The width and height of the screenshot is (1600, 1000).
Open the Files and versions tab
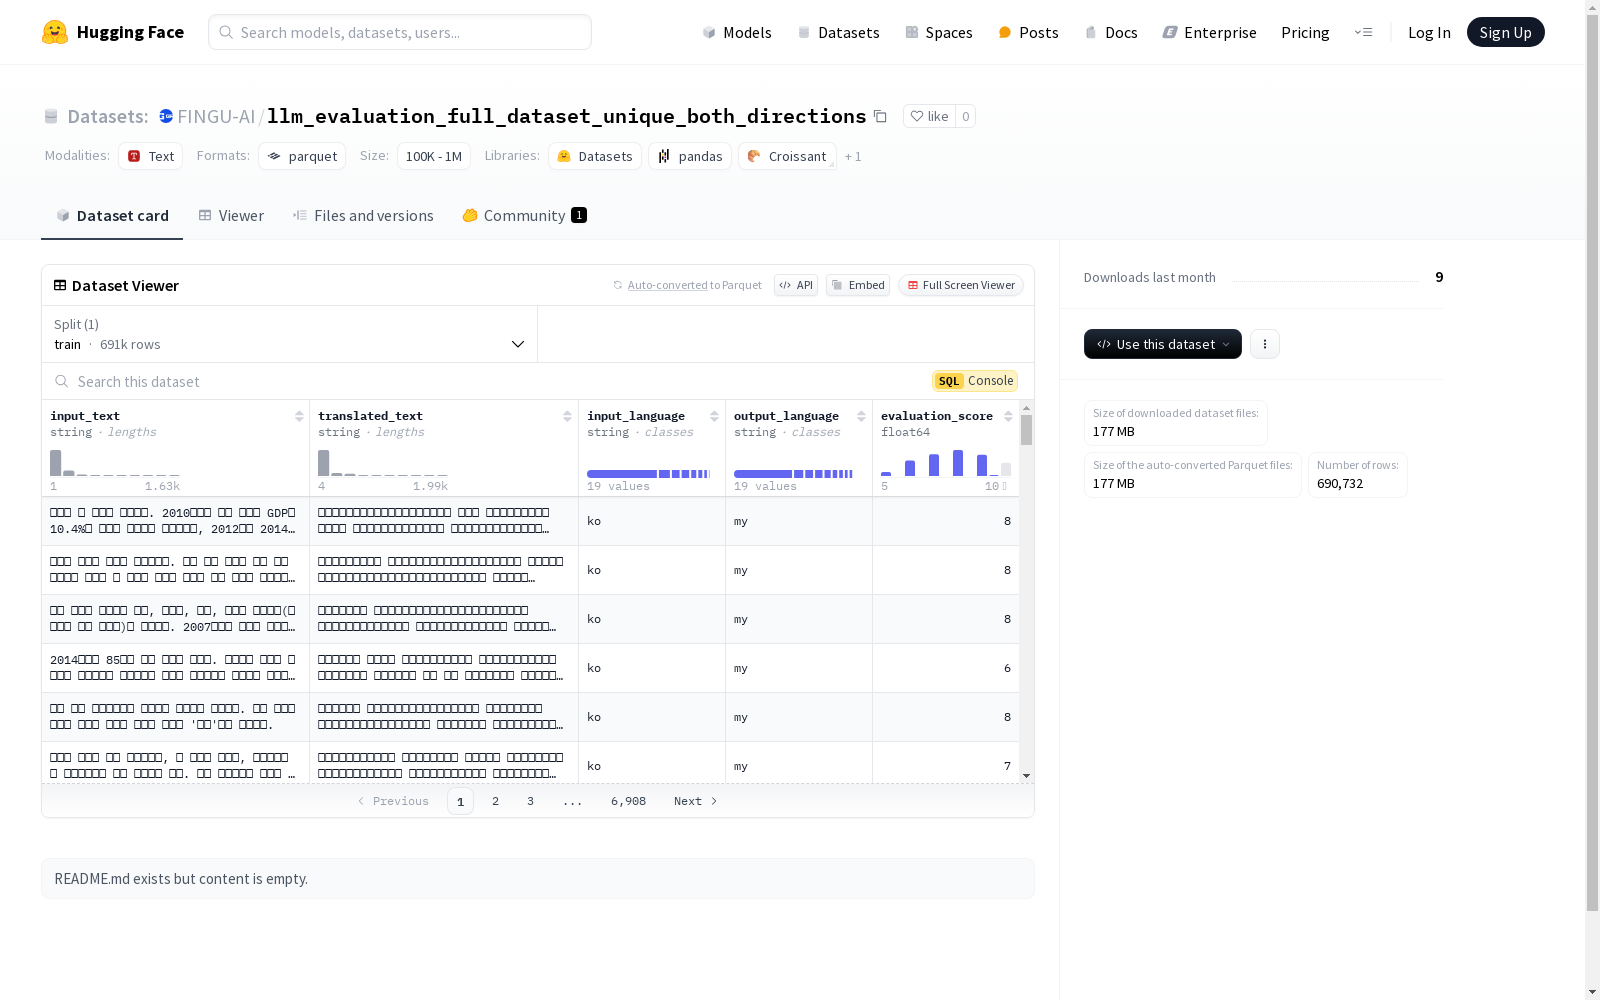coord(363,216)
